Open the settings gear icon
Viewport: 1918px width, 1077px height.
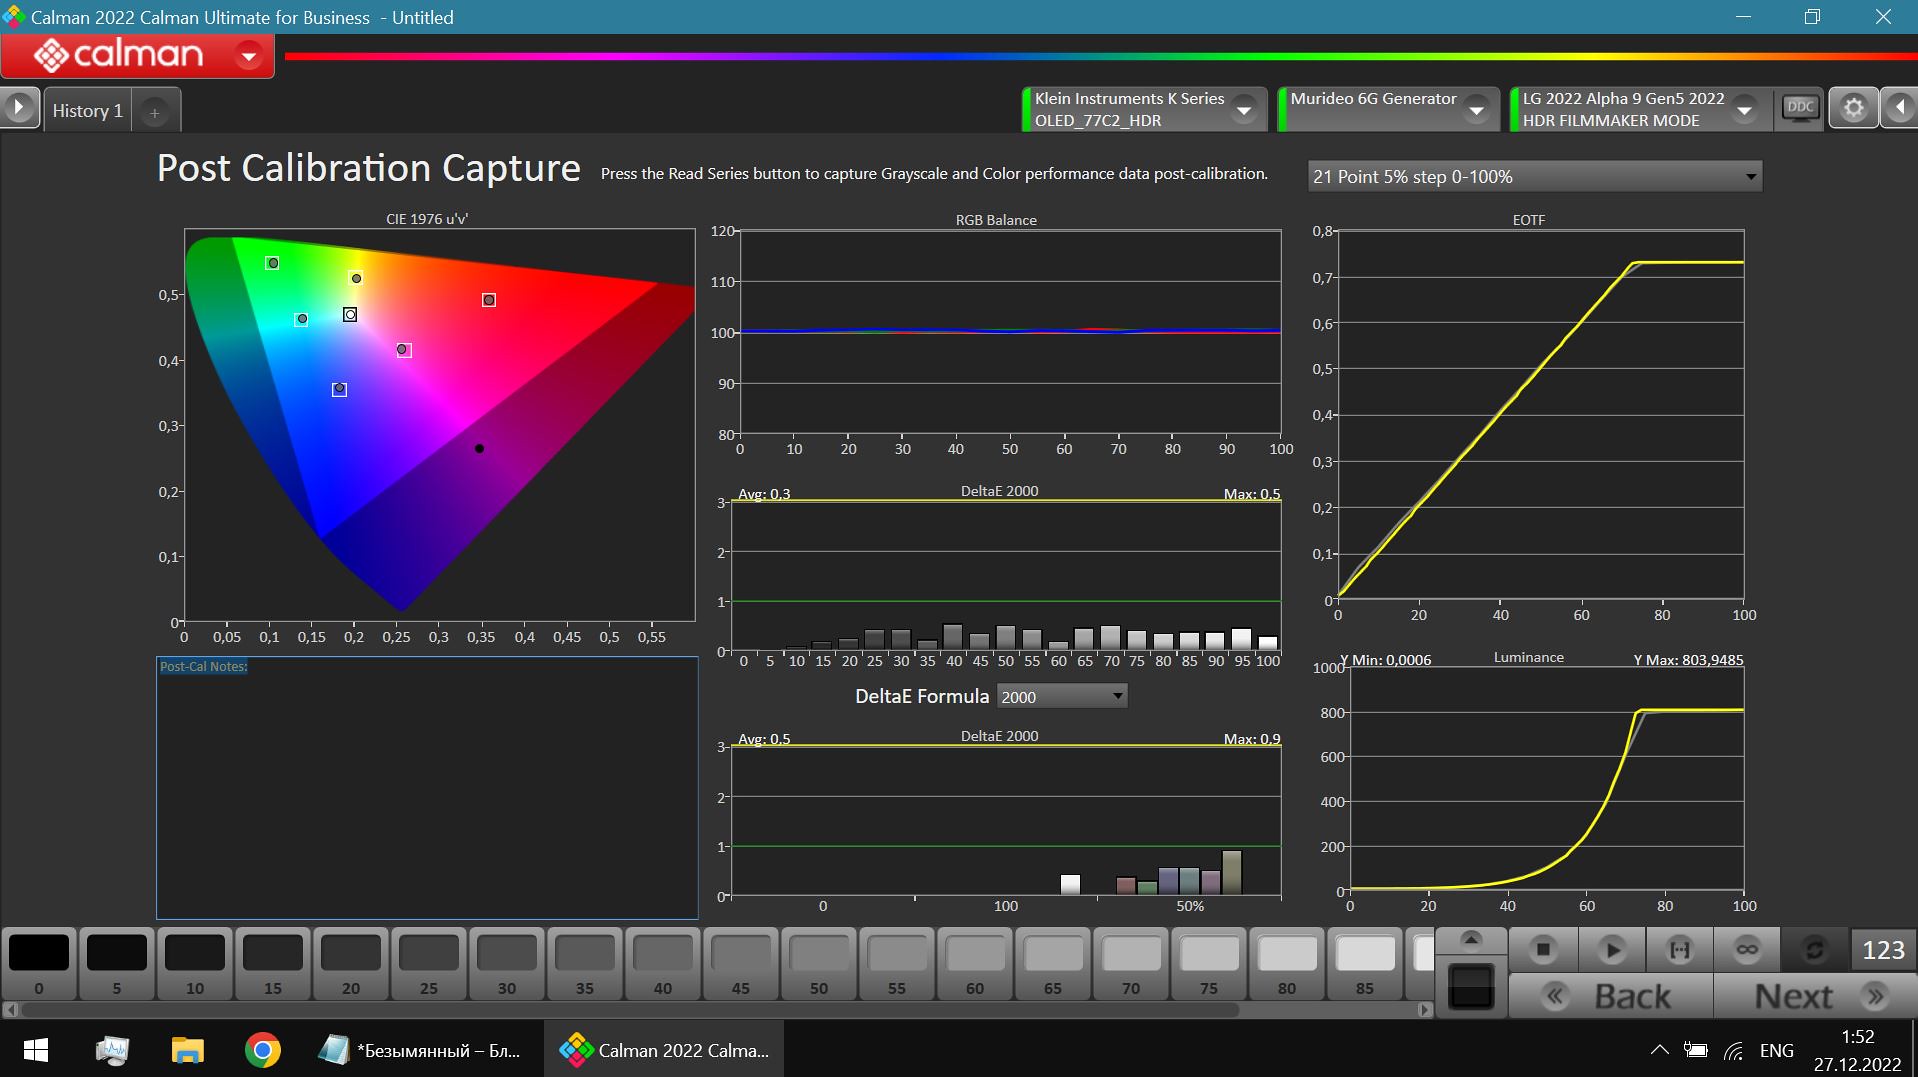tap(1853, 108)
